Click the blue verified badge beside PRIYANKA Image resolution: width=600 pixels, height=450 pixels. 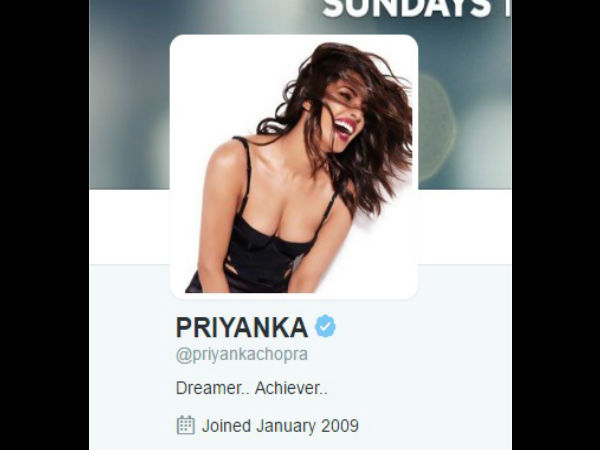pyautogui.click(x=325, y=326)
